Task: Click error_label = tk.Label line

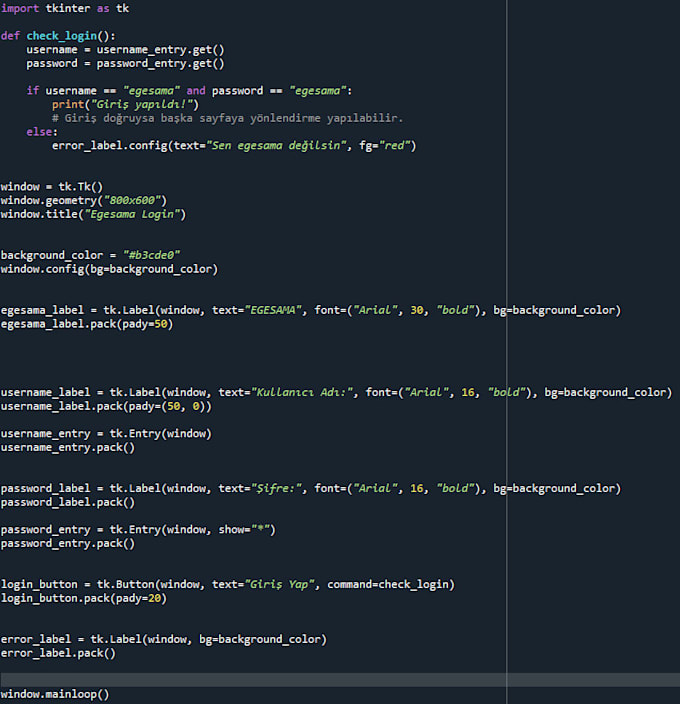Action: click(x=163, y=639)
